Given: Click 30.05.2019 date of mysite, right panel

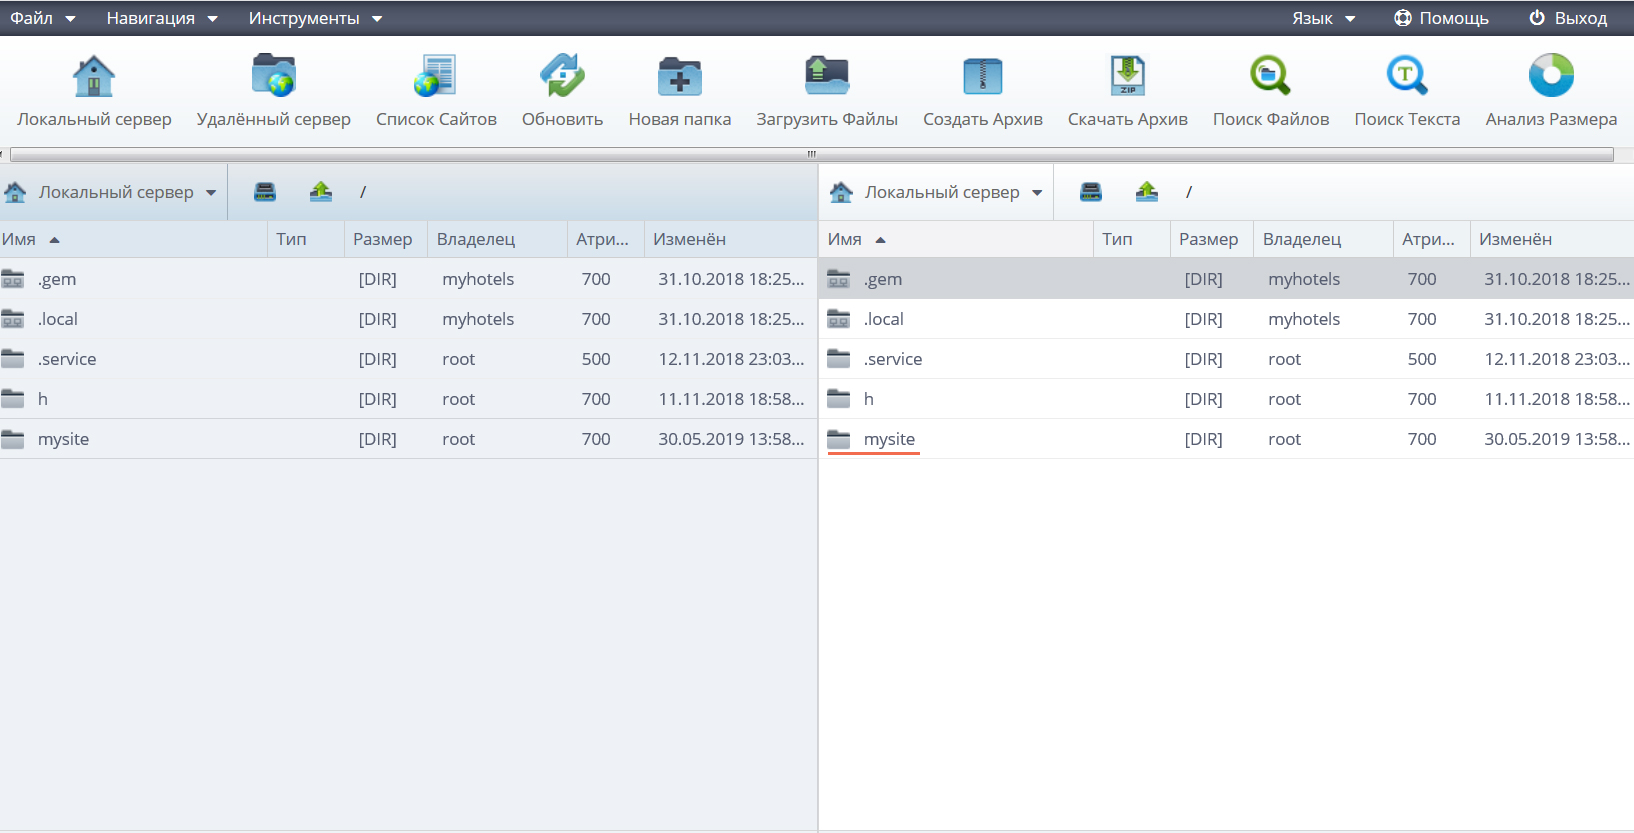Looking at the screenshot, I should click(1557, 439).
